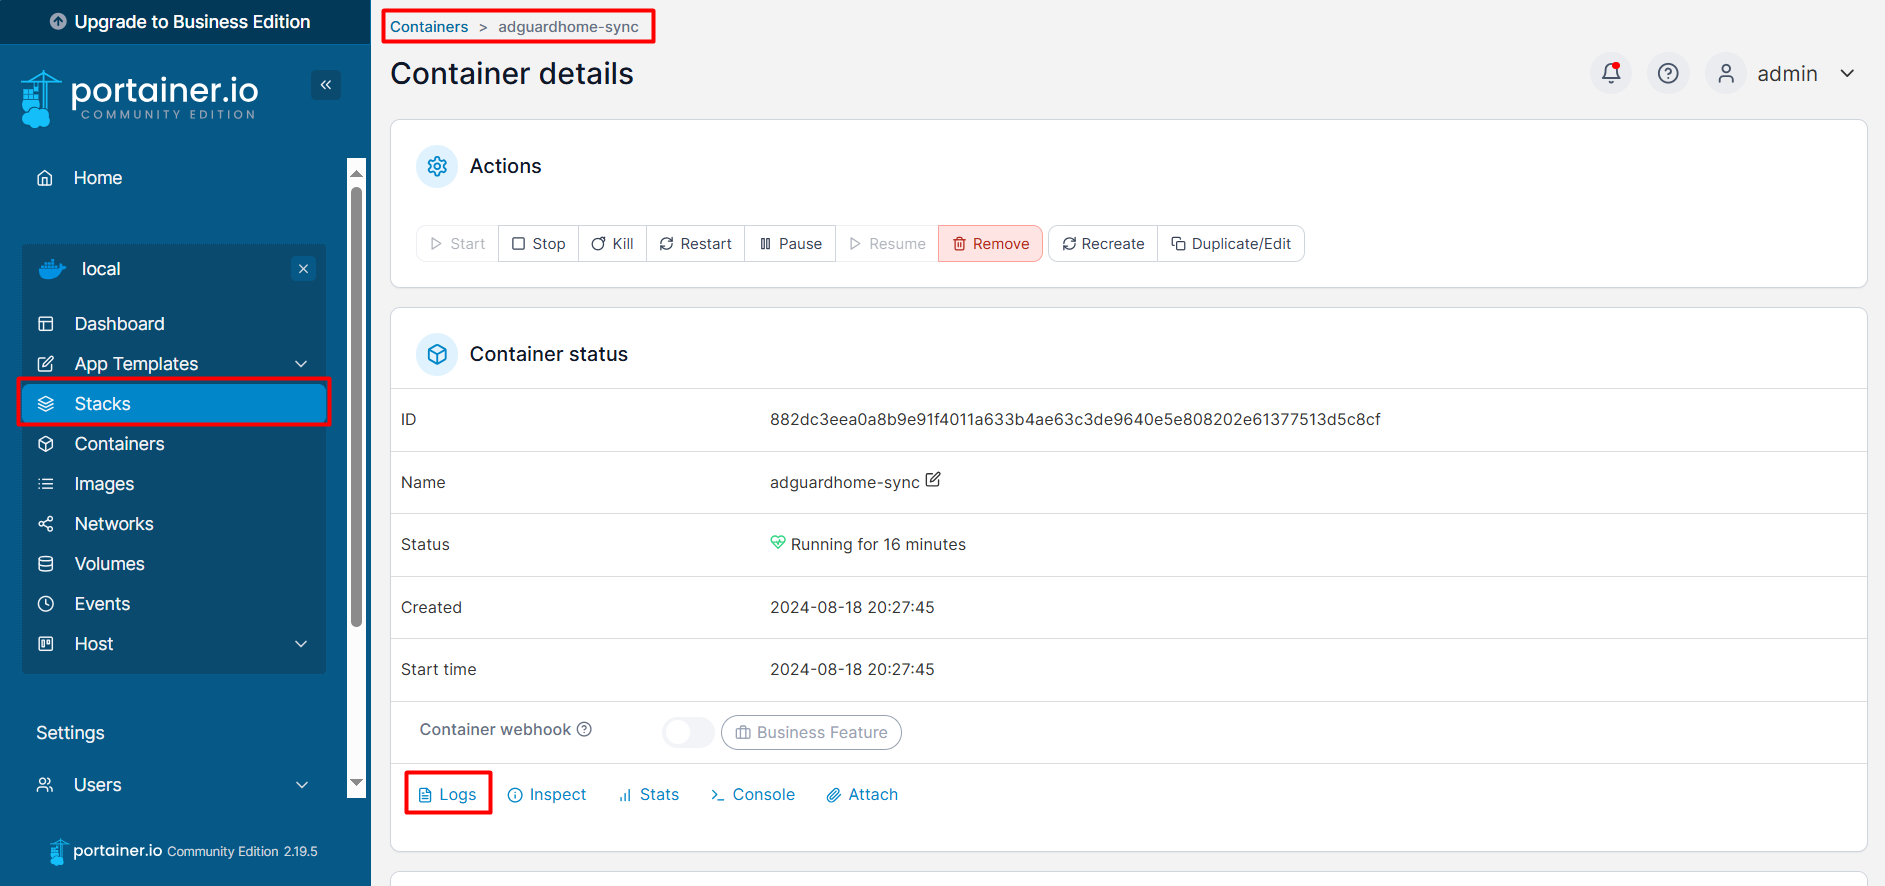Screen dimensions: 1885x886
Task: Open the Inspect link
Action: [547, 794]
